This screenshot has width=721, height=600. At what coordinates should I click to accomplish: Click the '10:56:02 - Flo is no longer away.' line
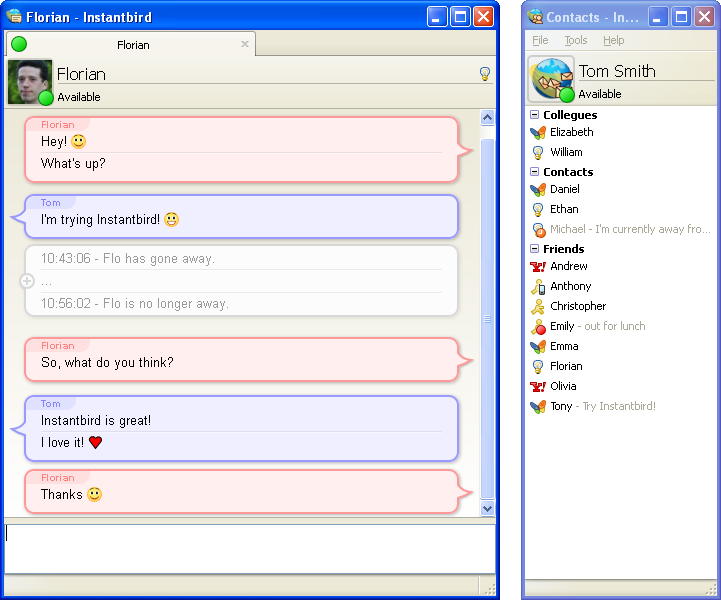tap(135, 304)
